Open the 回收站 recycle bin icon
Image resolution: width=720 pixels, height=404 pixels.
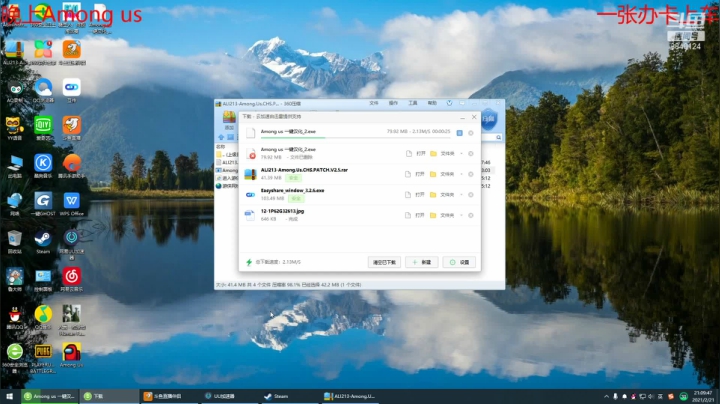pos(14,242)
